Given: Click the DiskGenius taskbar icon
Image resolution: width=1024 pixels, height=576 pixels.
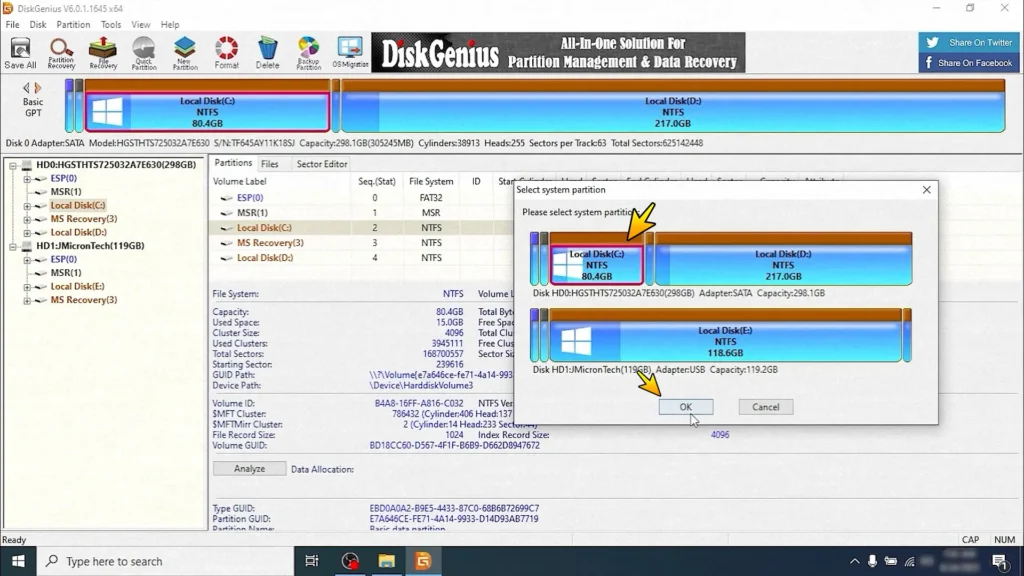Looking at the screenshot, I should tap(423, 561).
